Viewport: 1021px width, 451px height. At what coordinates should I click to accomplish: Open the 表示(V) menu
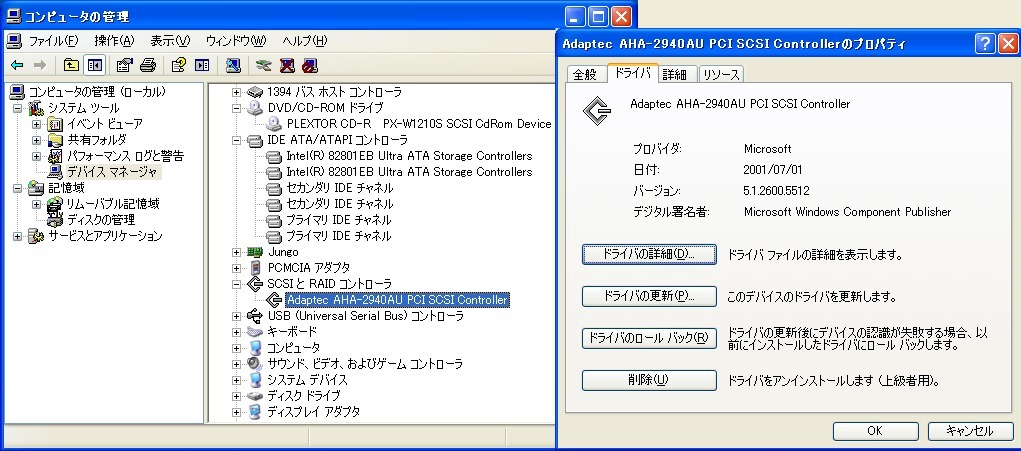(170, 41)
